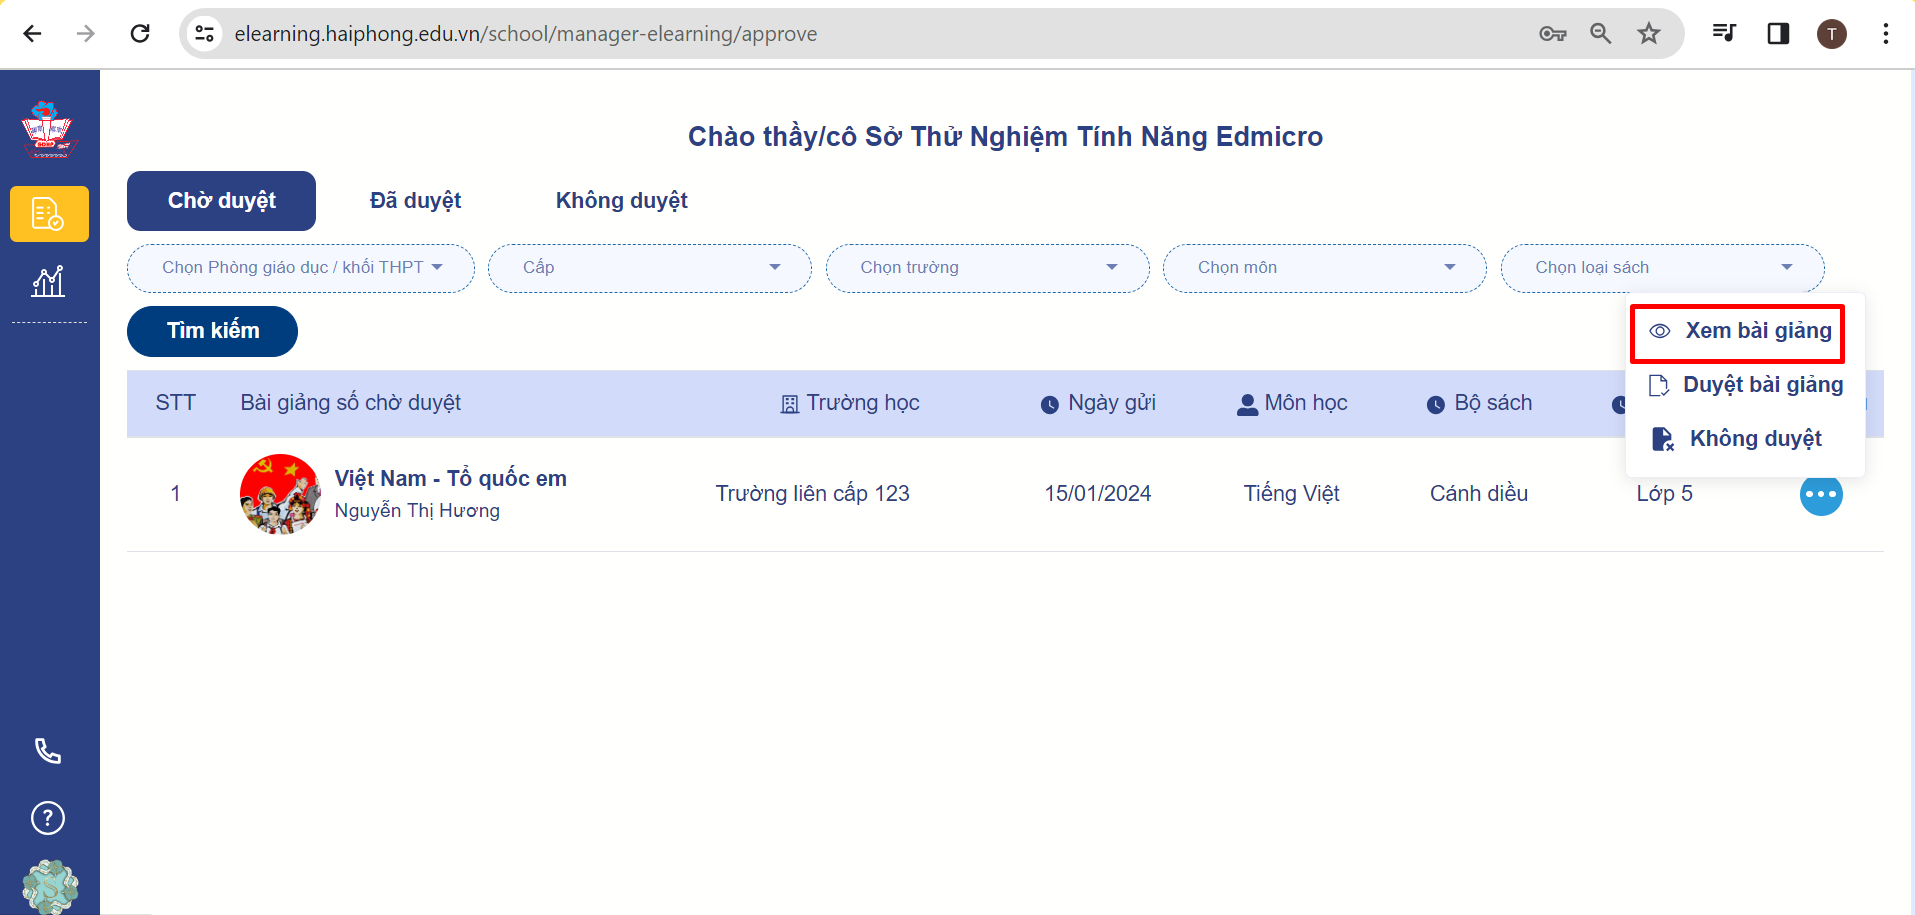Click the user avatar at sidebar bottom

pos(50,886)
